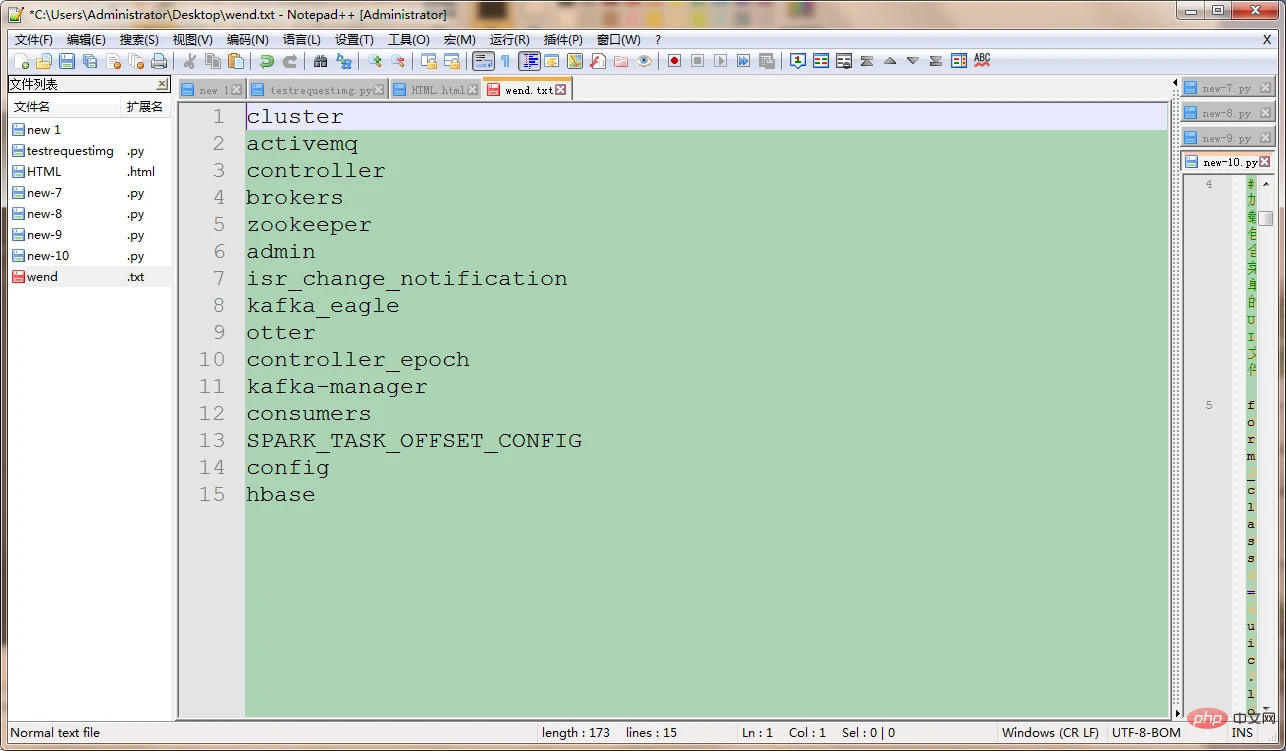The image size is (1286, 751).
Task: Toggle word wrap on the toolbar
Action: (x=482, y=61)
